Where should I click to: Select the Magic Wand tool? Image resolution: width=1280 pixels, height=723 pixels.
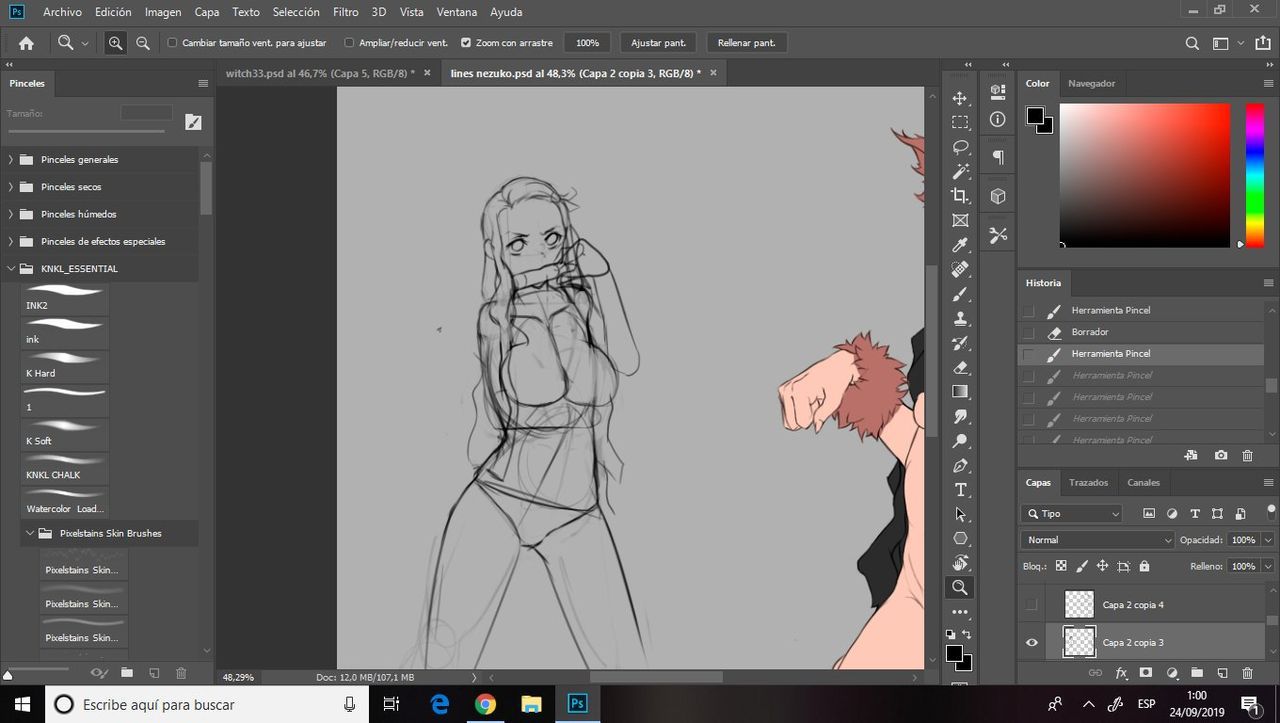click(960, 171)
